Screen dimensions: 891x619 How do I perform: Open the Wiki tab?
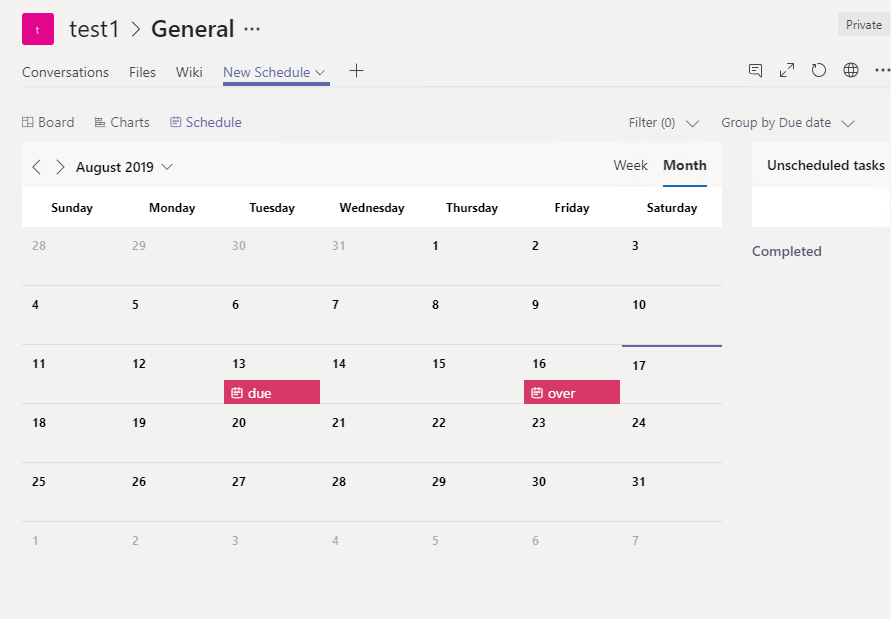click(x=189, y=72)
